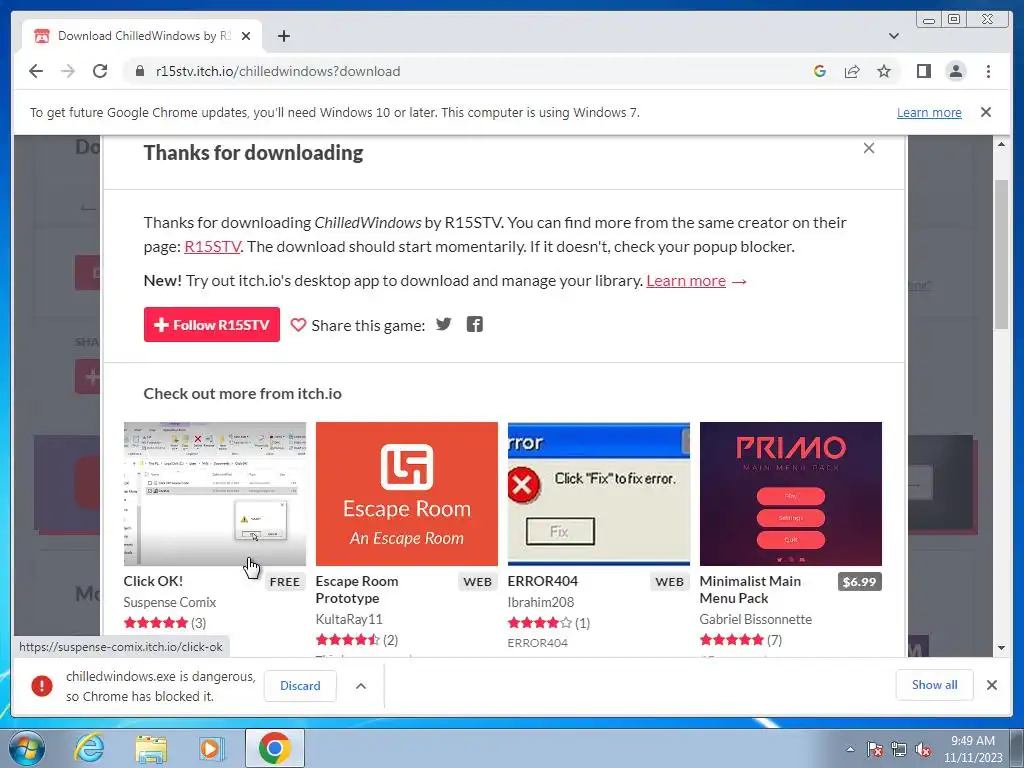Open KultaRay11 author page
The width and height of the screenshot is (1024, 768).
pos(349,619)
